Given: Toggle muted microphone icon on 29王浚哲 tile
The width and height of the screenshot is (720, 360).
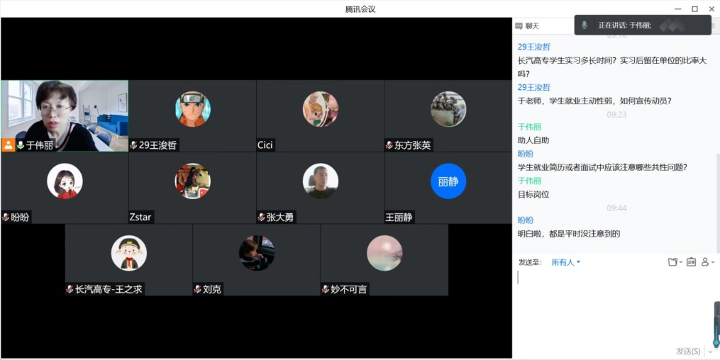Looking at the screenshot, I should pos(134,146).
